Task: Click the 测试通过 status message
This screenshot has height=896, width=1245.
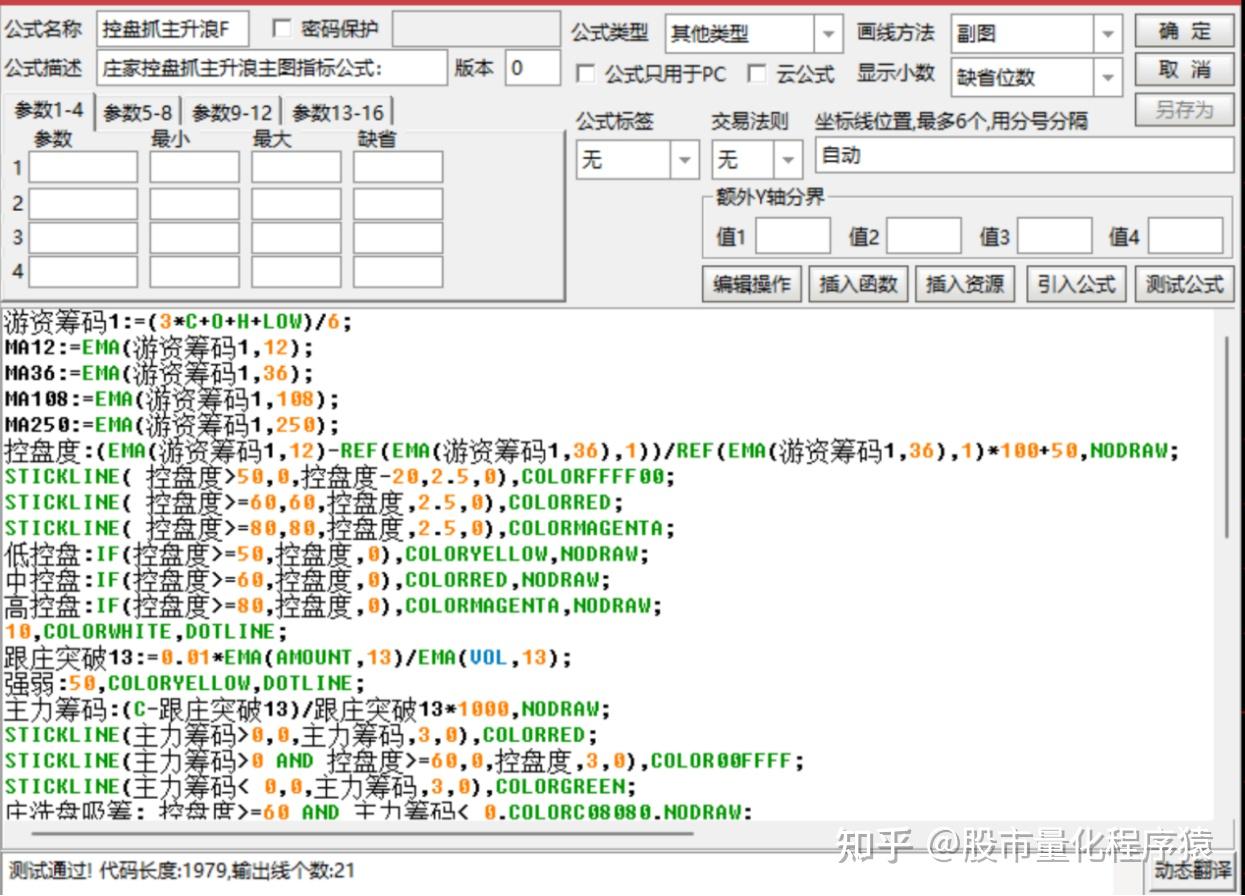Action: coord(180,871)
